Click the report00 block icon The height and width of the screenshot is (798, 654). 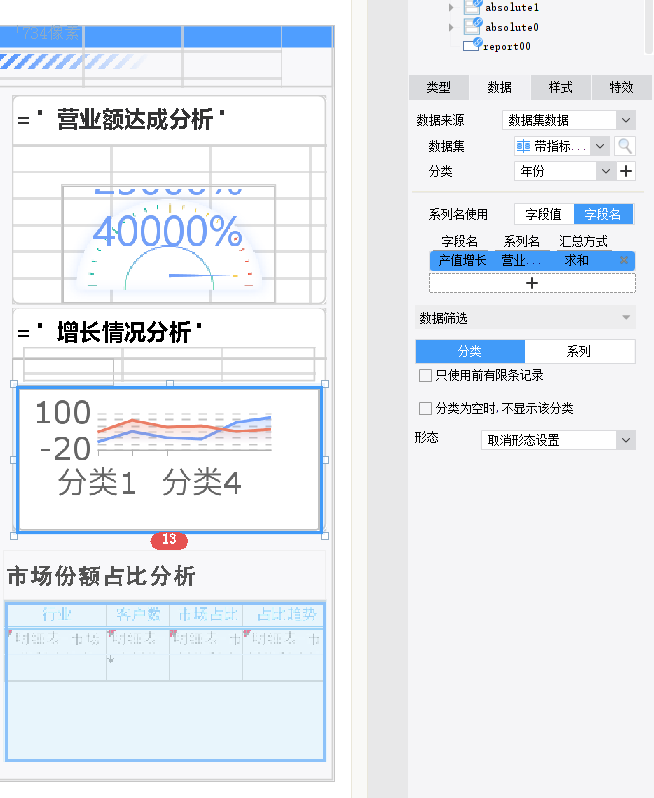tap(472, 45)
